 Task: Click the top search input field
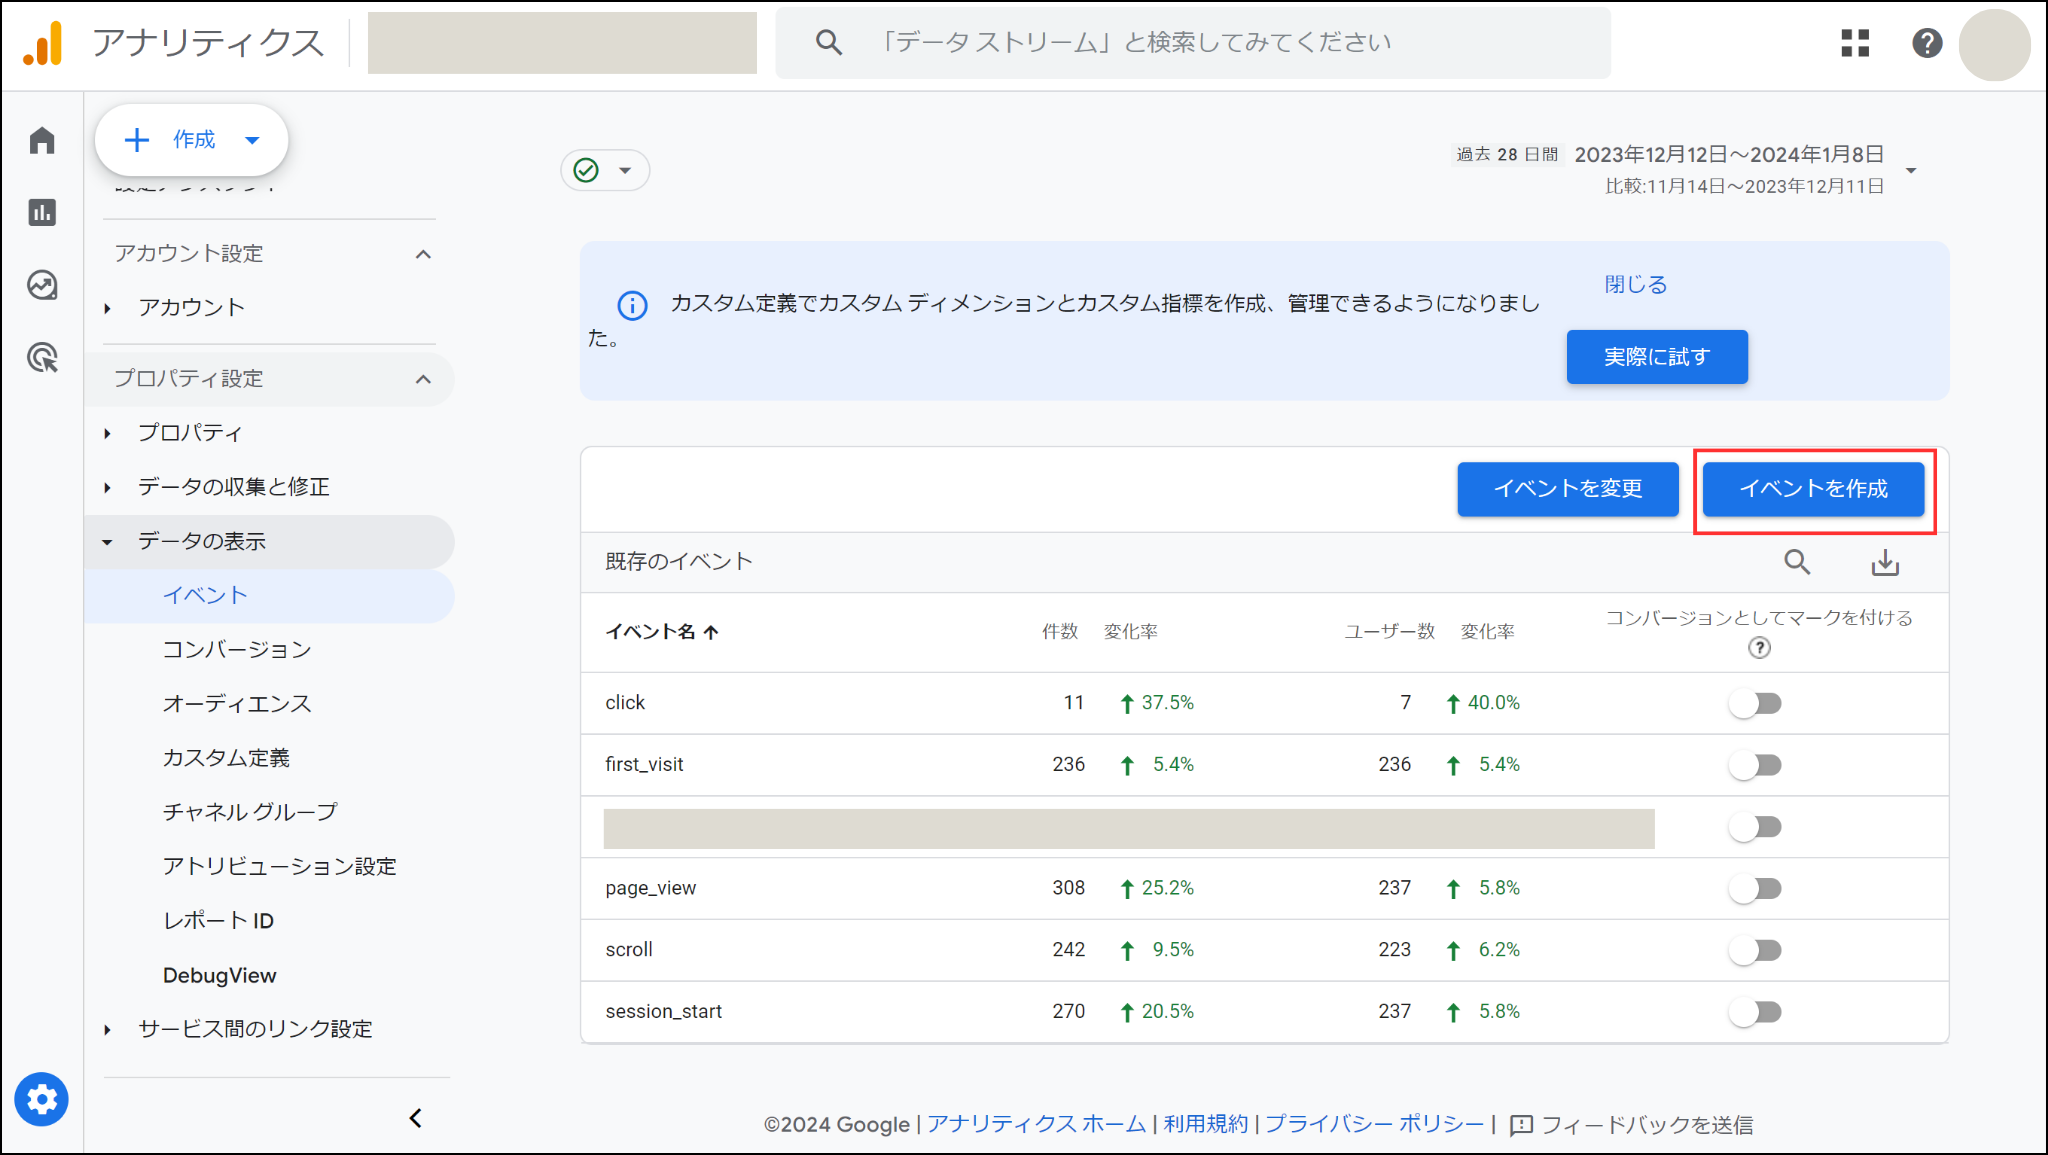point(1193,43)
